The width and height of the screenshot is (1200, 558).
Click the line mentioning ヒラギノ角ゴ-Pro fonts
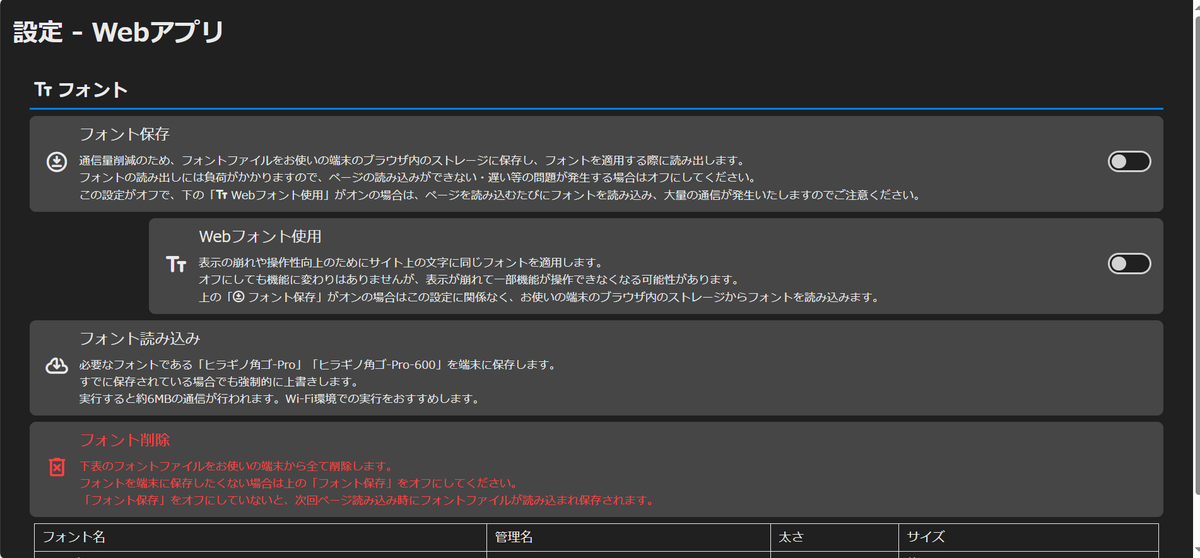(317, 365)
